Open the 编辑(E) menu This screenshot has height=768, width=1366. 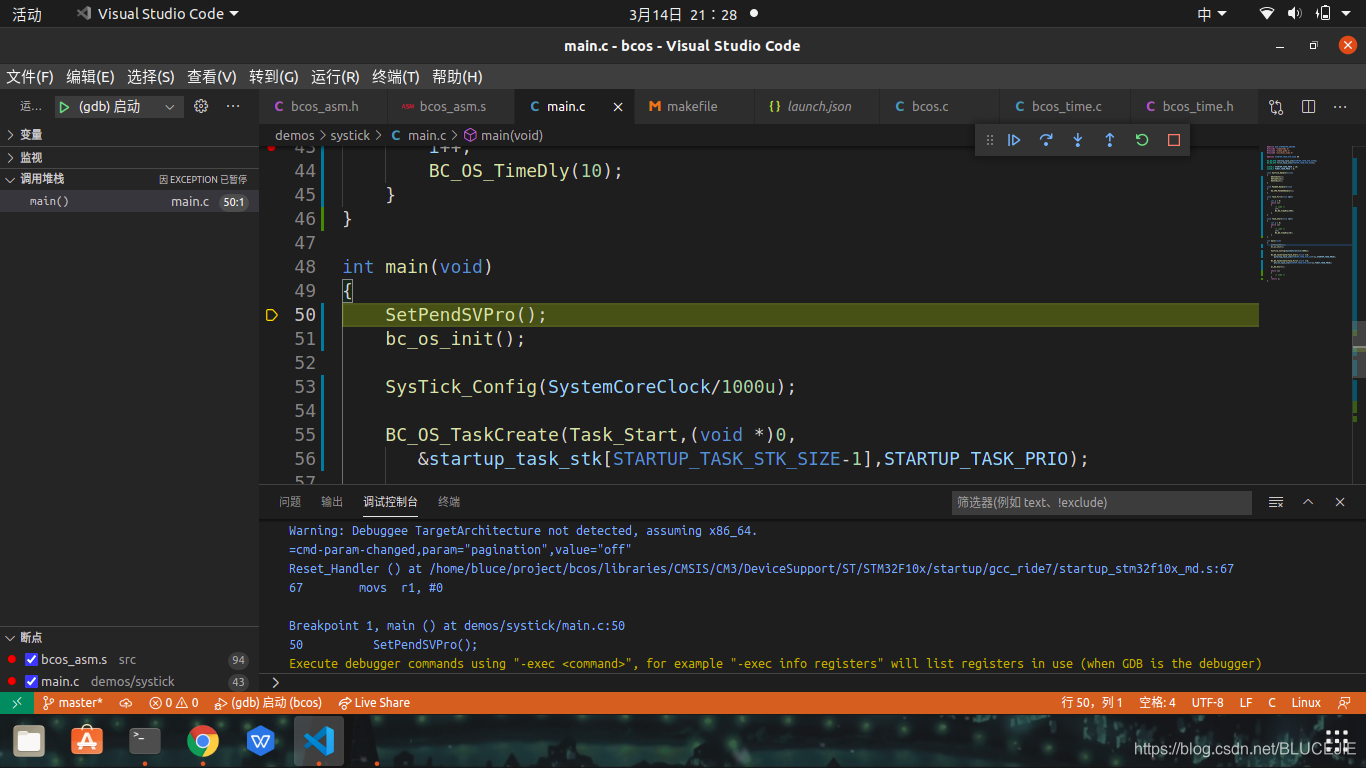(90, 77)
